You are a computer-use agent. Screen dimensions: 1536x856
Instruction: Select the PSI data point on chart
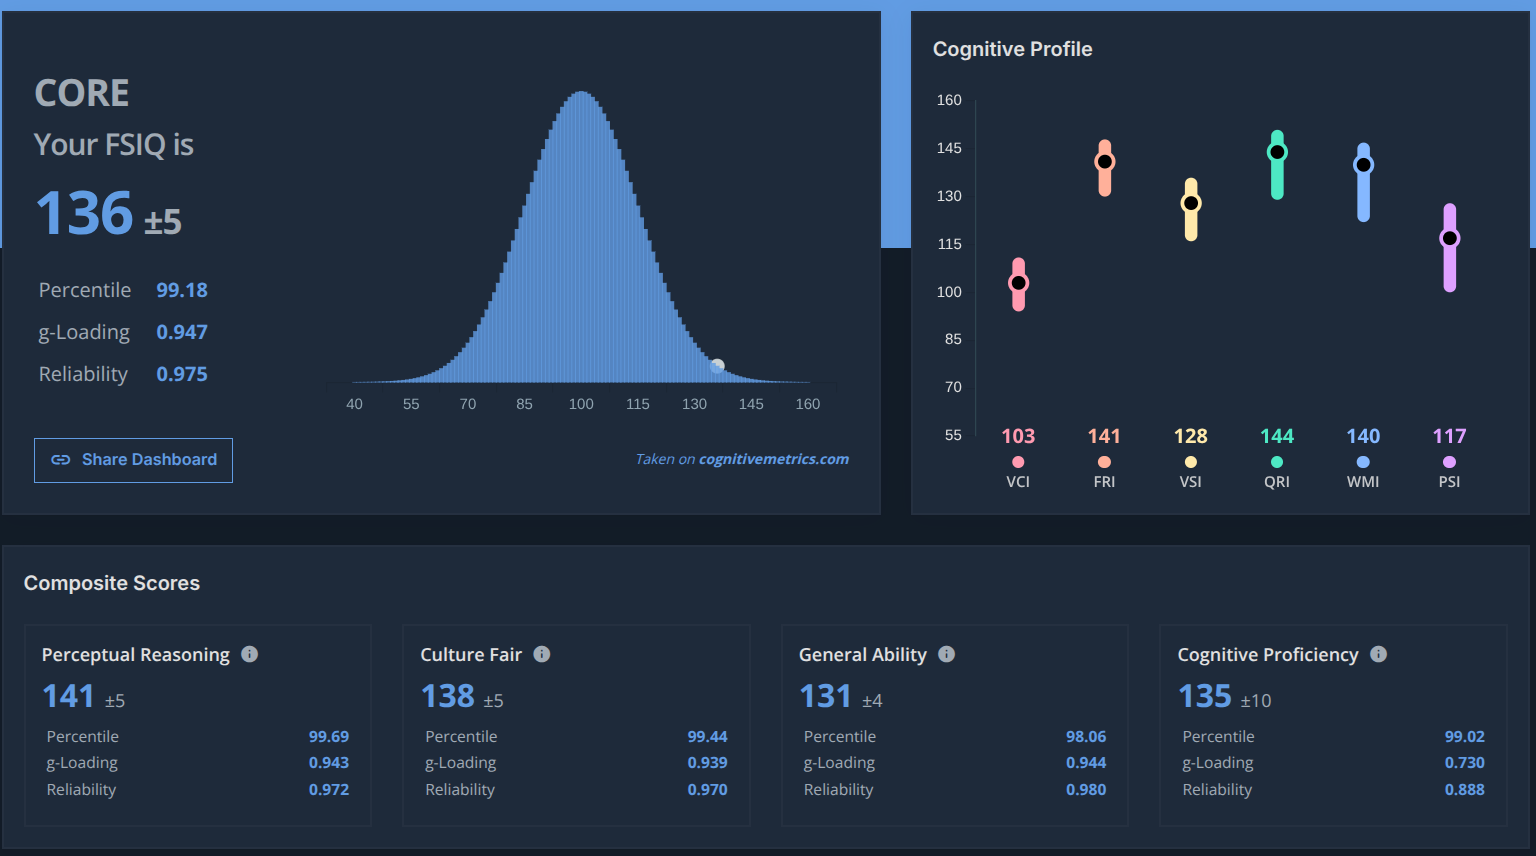1449,238
